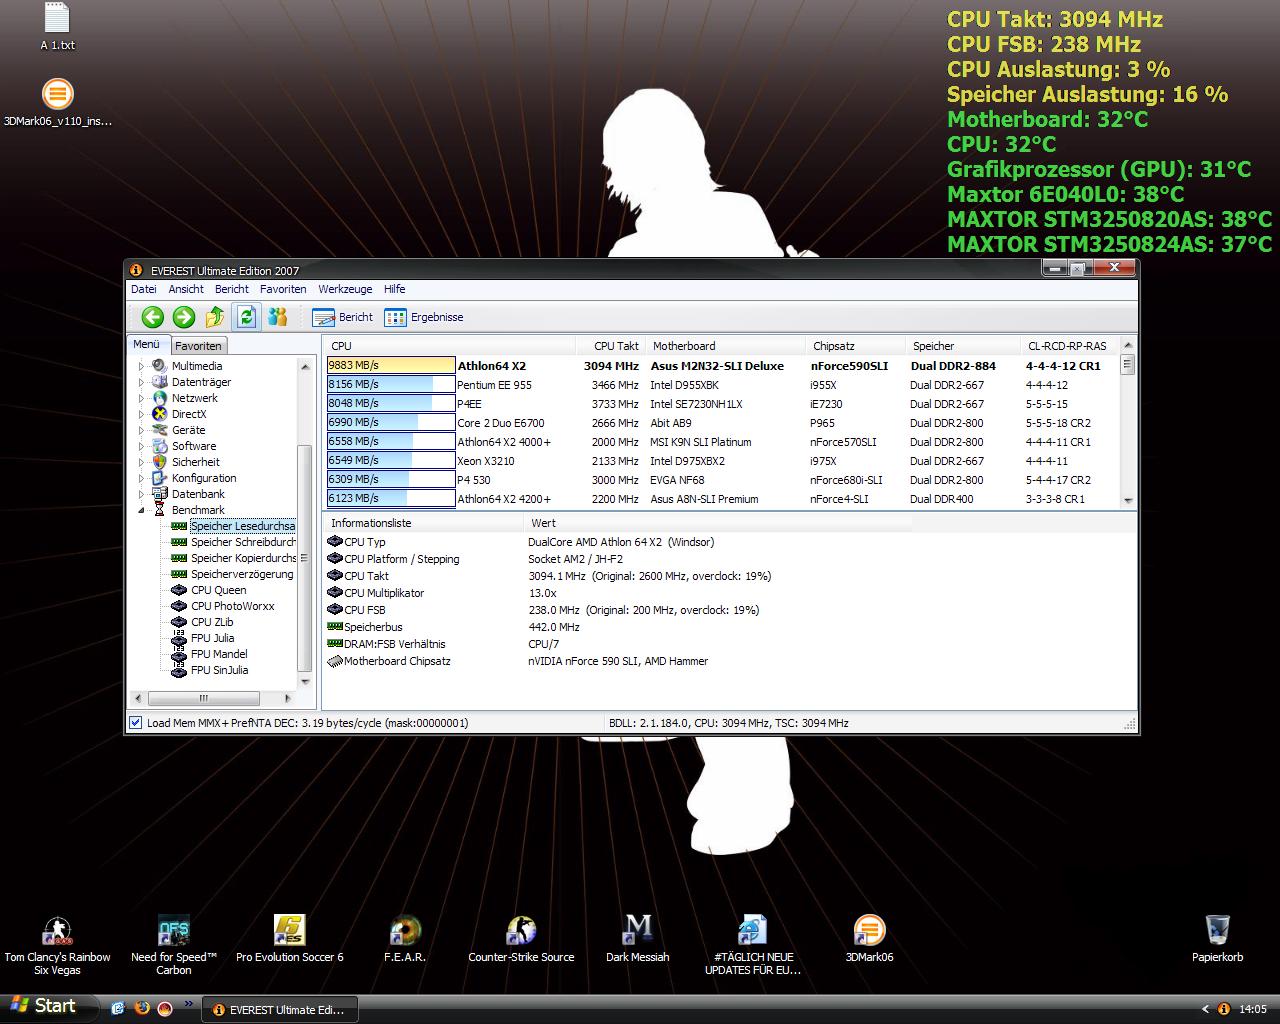Sort by the CL-RCD-RP-RAS column header
Image resolution: width=1280 pixels, height=1024 pixels.
1067,346
